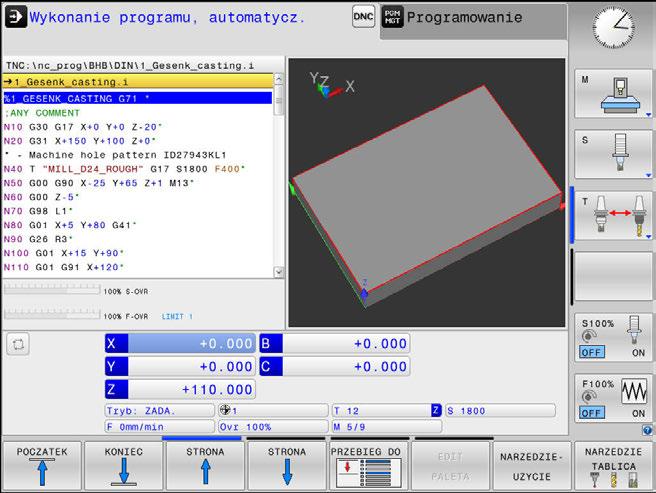Click the F-OVR override bar
Image resolution: width=656 pixels, height=493 pixels.
(52, 314)
